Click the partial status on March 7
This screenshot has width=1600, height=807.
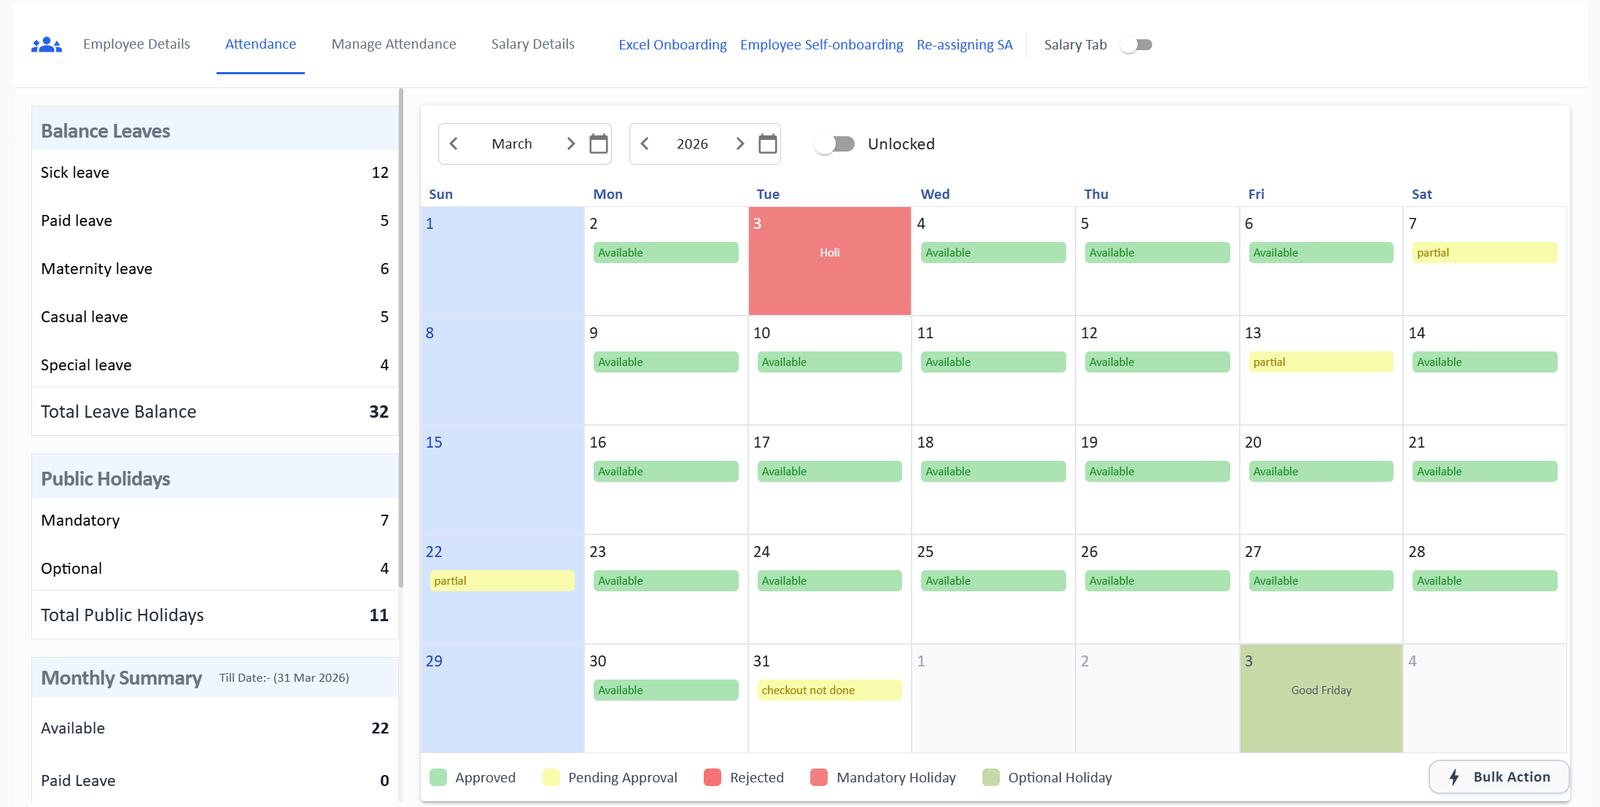[x=1485, y=253]
